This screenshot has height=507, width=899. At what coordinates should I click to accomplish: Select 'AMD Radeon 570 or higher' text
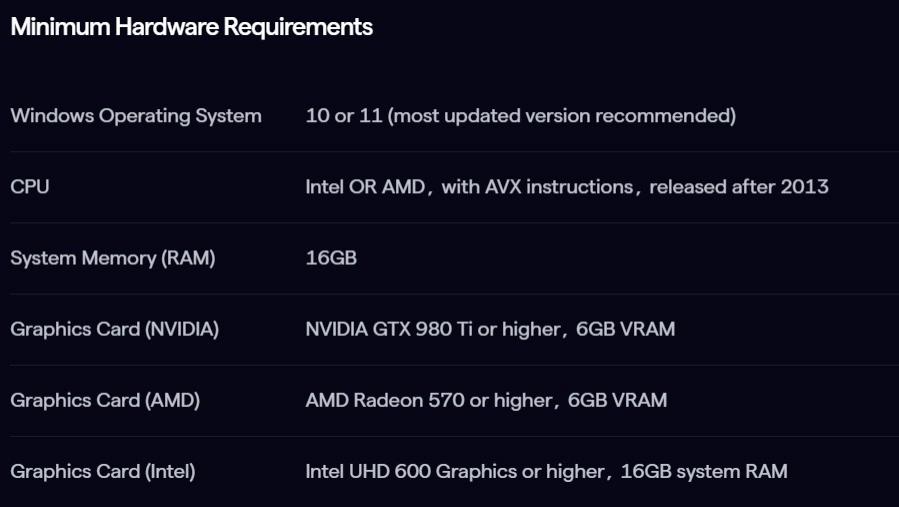coord(428,400)
